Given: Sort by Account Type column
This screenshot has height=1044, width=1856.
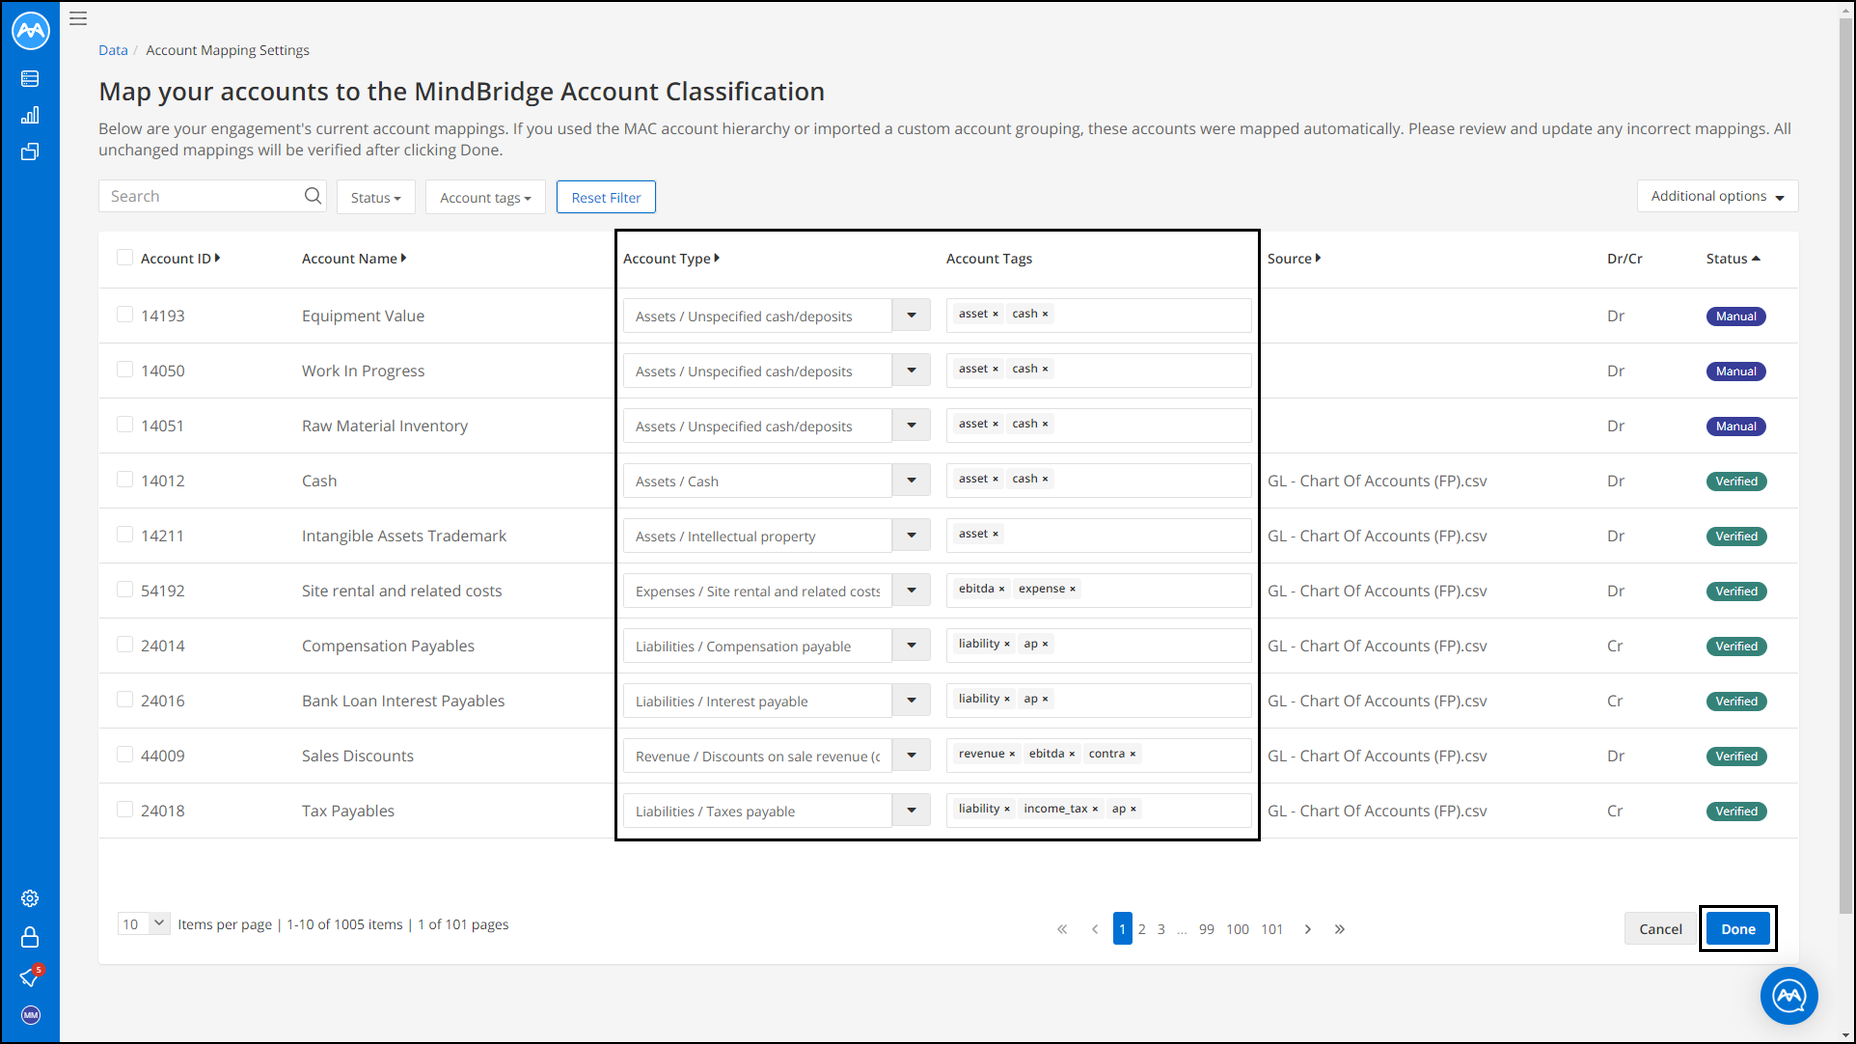Looking at the screenshot, I should [671, 258].
